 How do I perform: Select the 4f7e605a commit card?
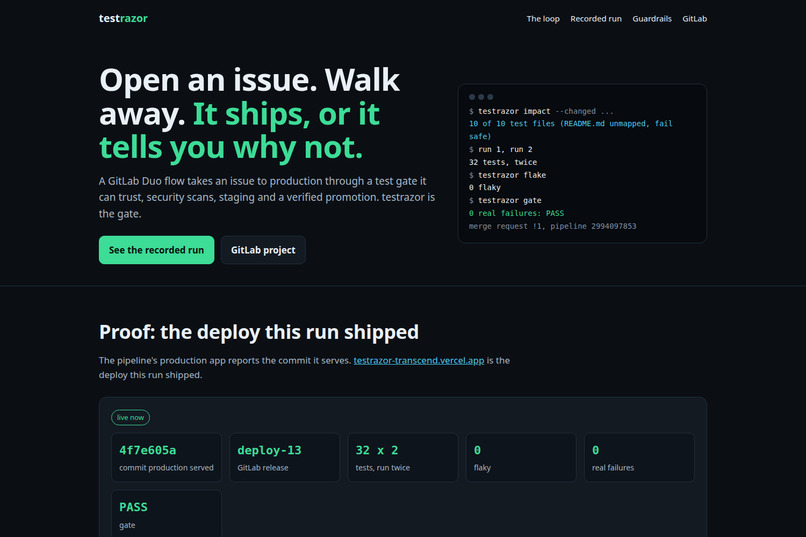[x=166, y=457]
